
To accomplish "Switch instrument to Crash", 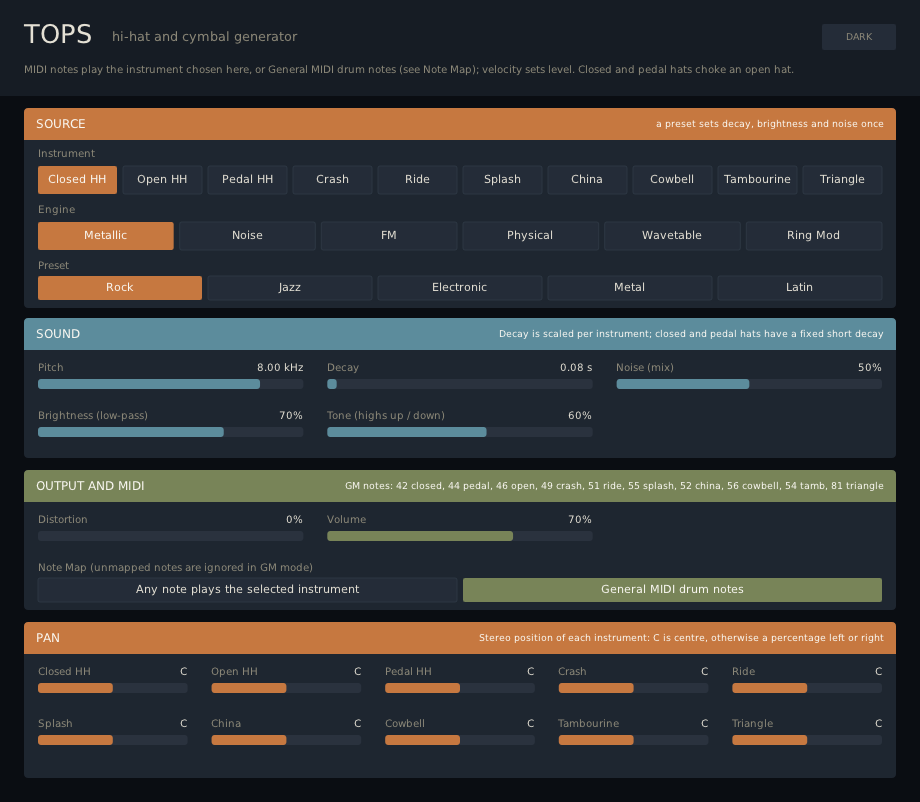I will 332,180.
